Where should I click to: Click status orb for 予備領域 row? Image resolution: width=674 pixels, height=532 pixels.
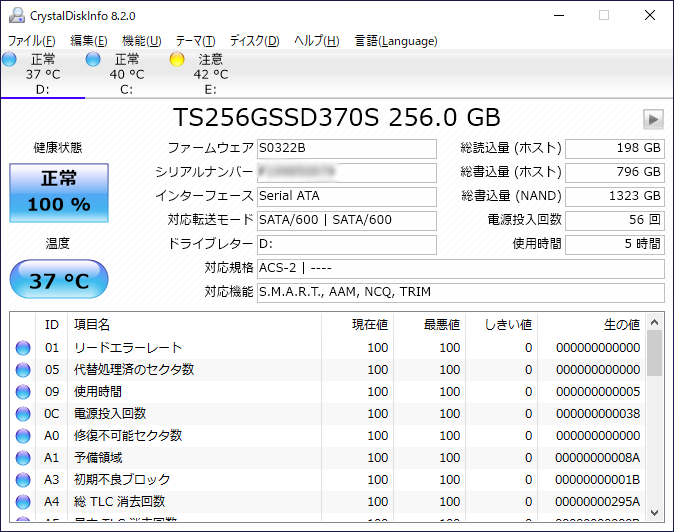click(23, 458)
